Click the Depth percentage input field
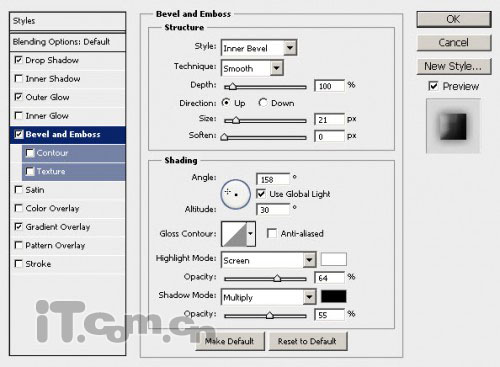500x367 pixels. [329, 86]
